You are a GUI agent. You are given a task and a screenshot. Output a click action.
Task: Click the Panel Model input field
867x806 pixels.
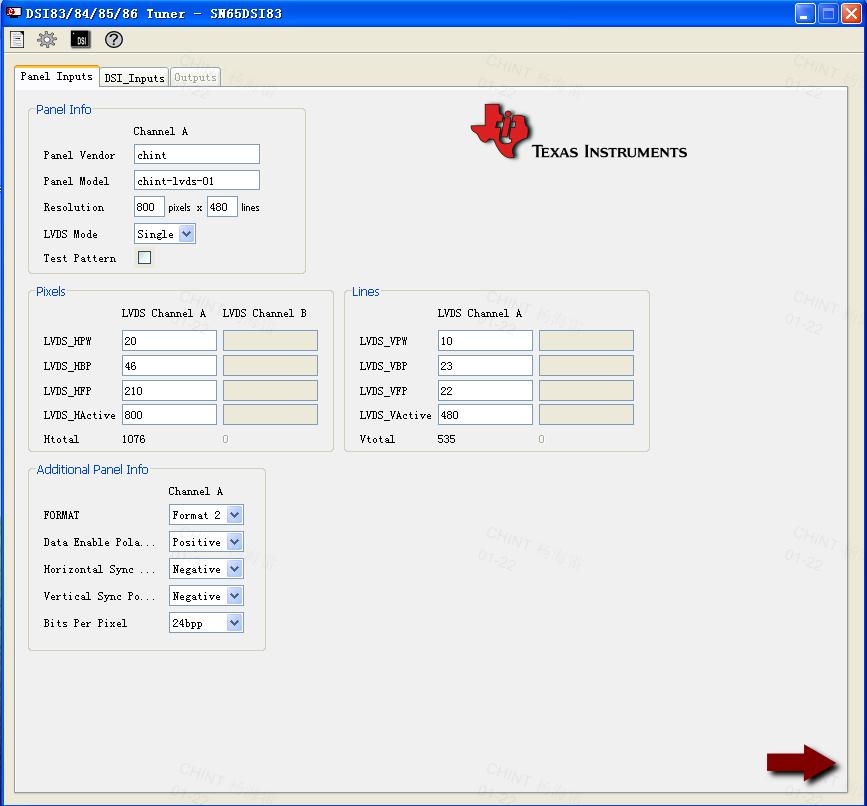point(197,180)
